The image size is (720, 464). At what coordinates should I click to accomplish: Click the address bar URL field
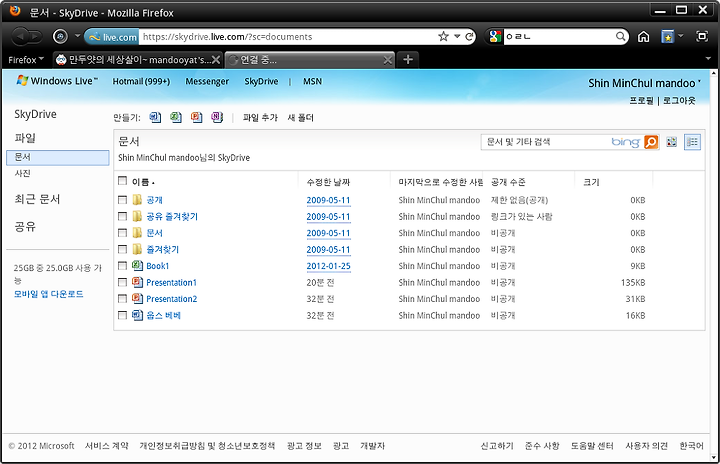pyautogui.click(x=287, y=37)
